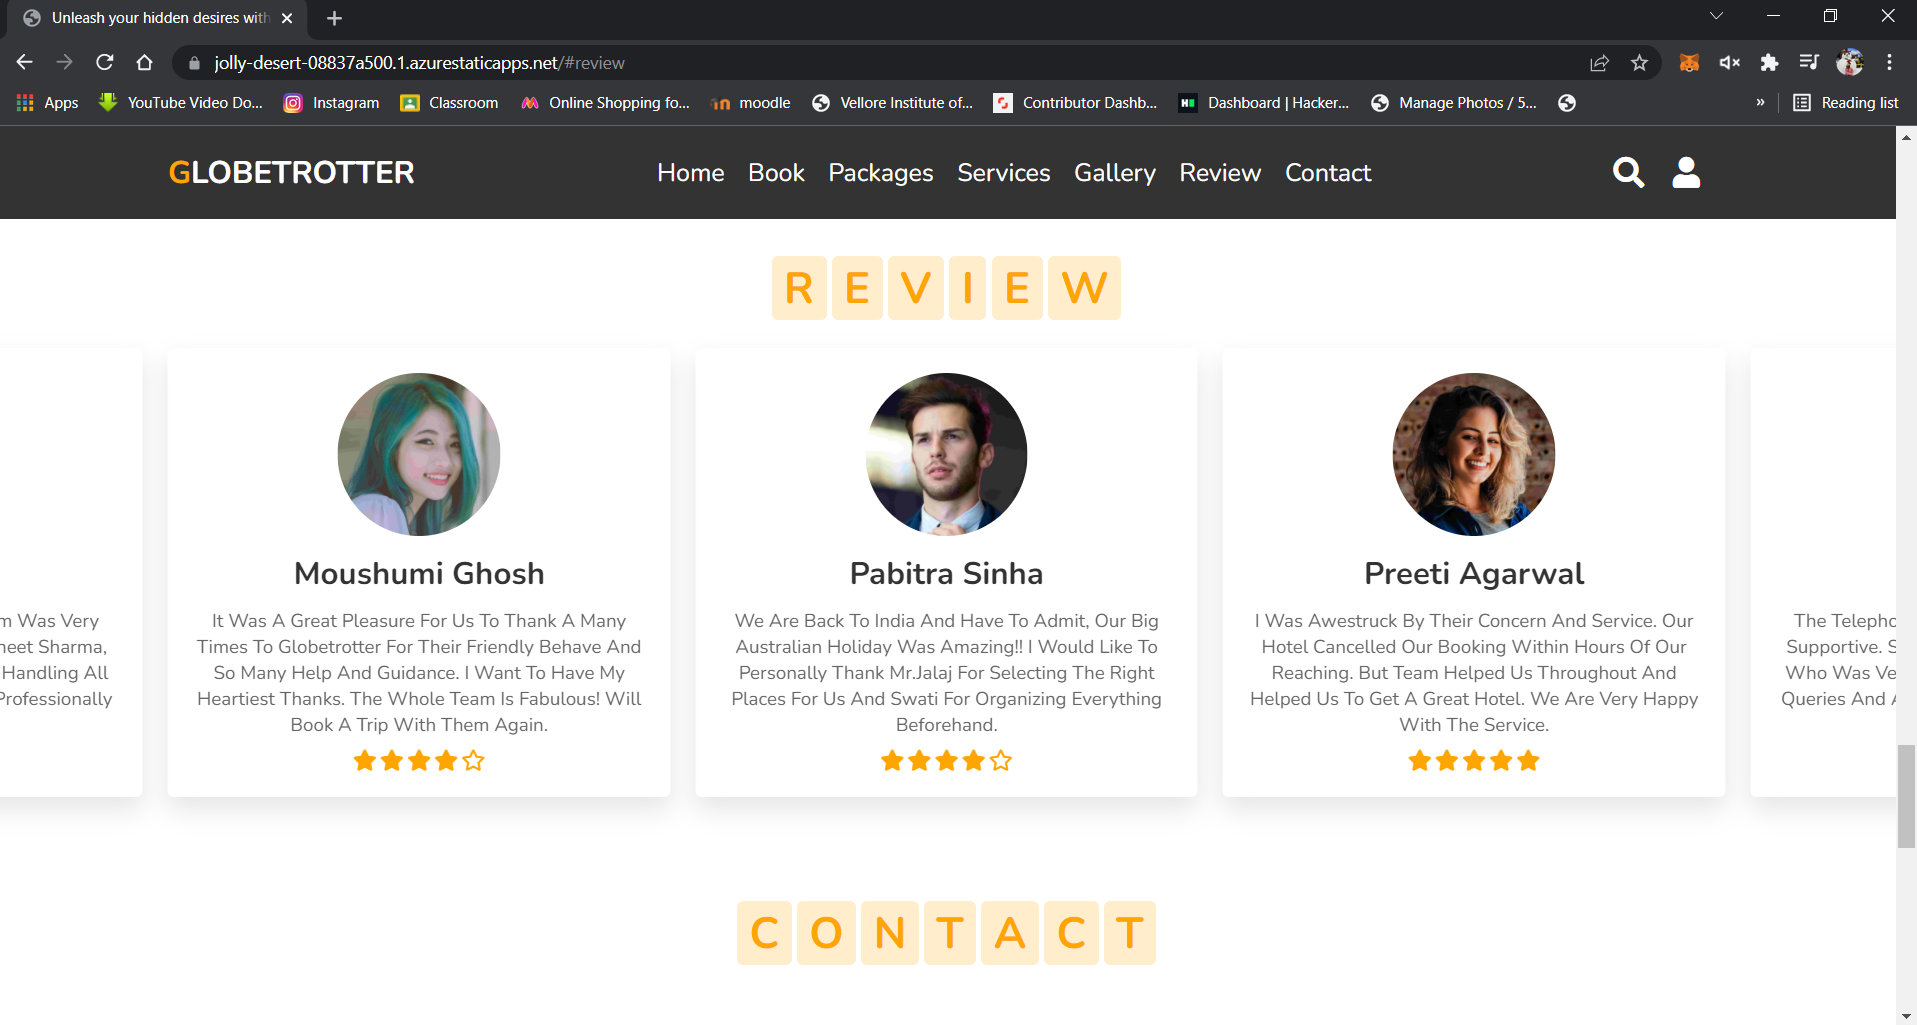Open the Chrome extensions puzzle icon
1917x1025 pixels.
[1769, 62]
